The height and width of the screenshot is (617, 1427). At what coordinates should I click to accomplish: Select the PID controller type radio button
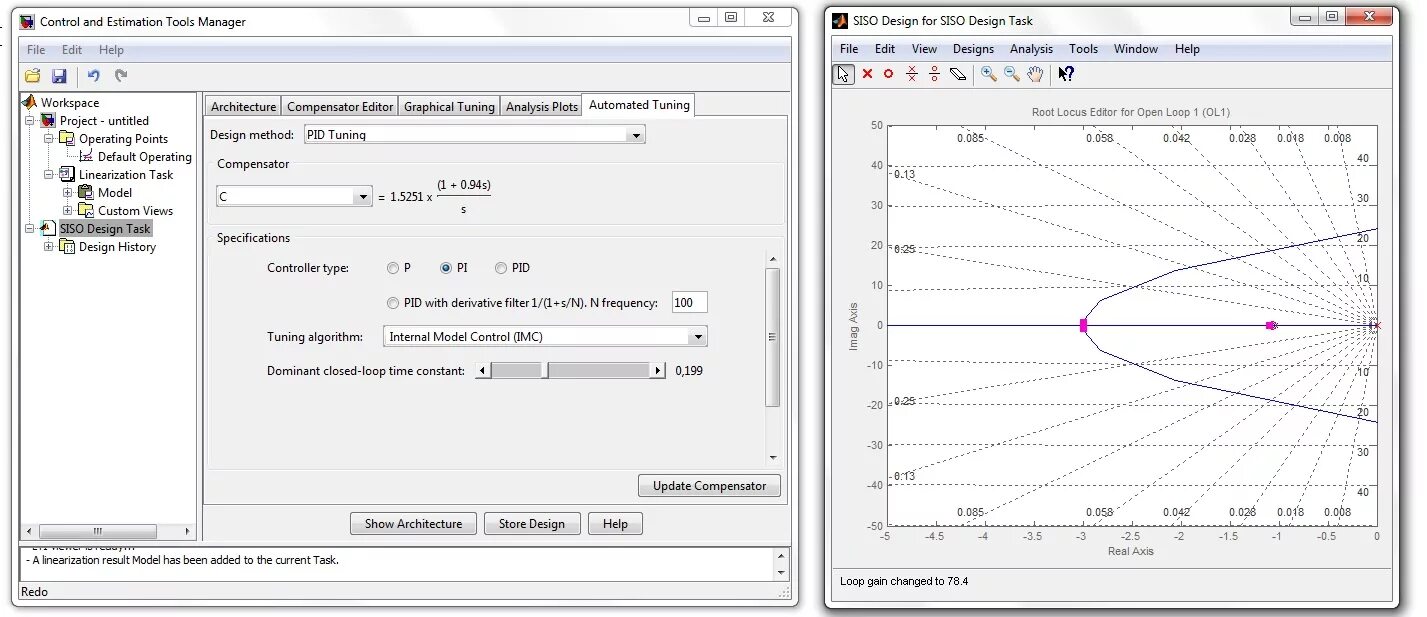click(x=501, y=268)
